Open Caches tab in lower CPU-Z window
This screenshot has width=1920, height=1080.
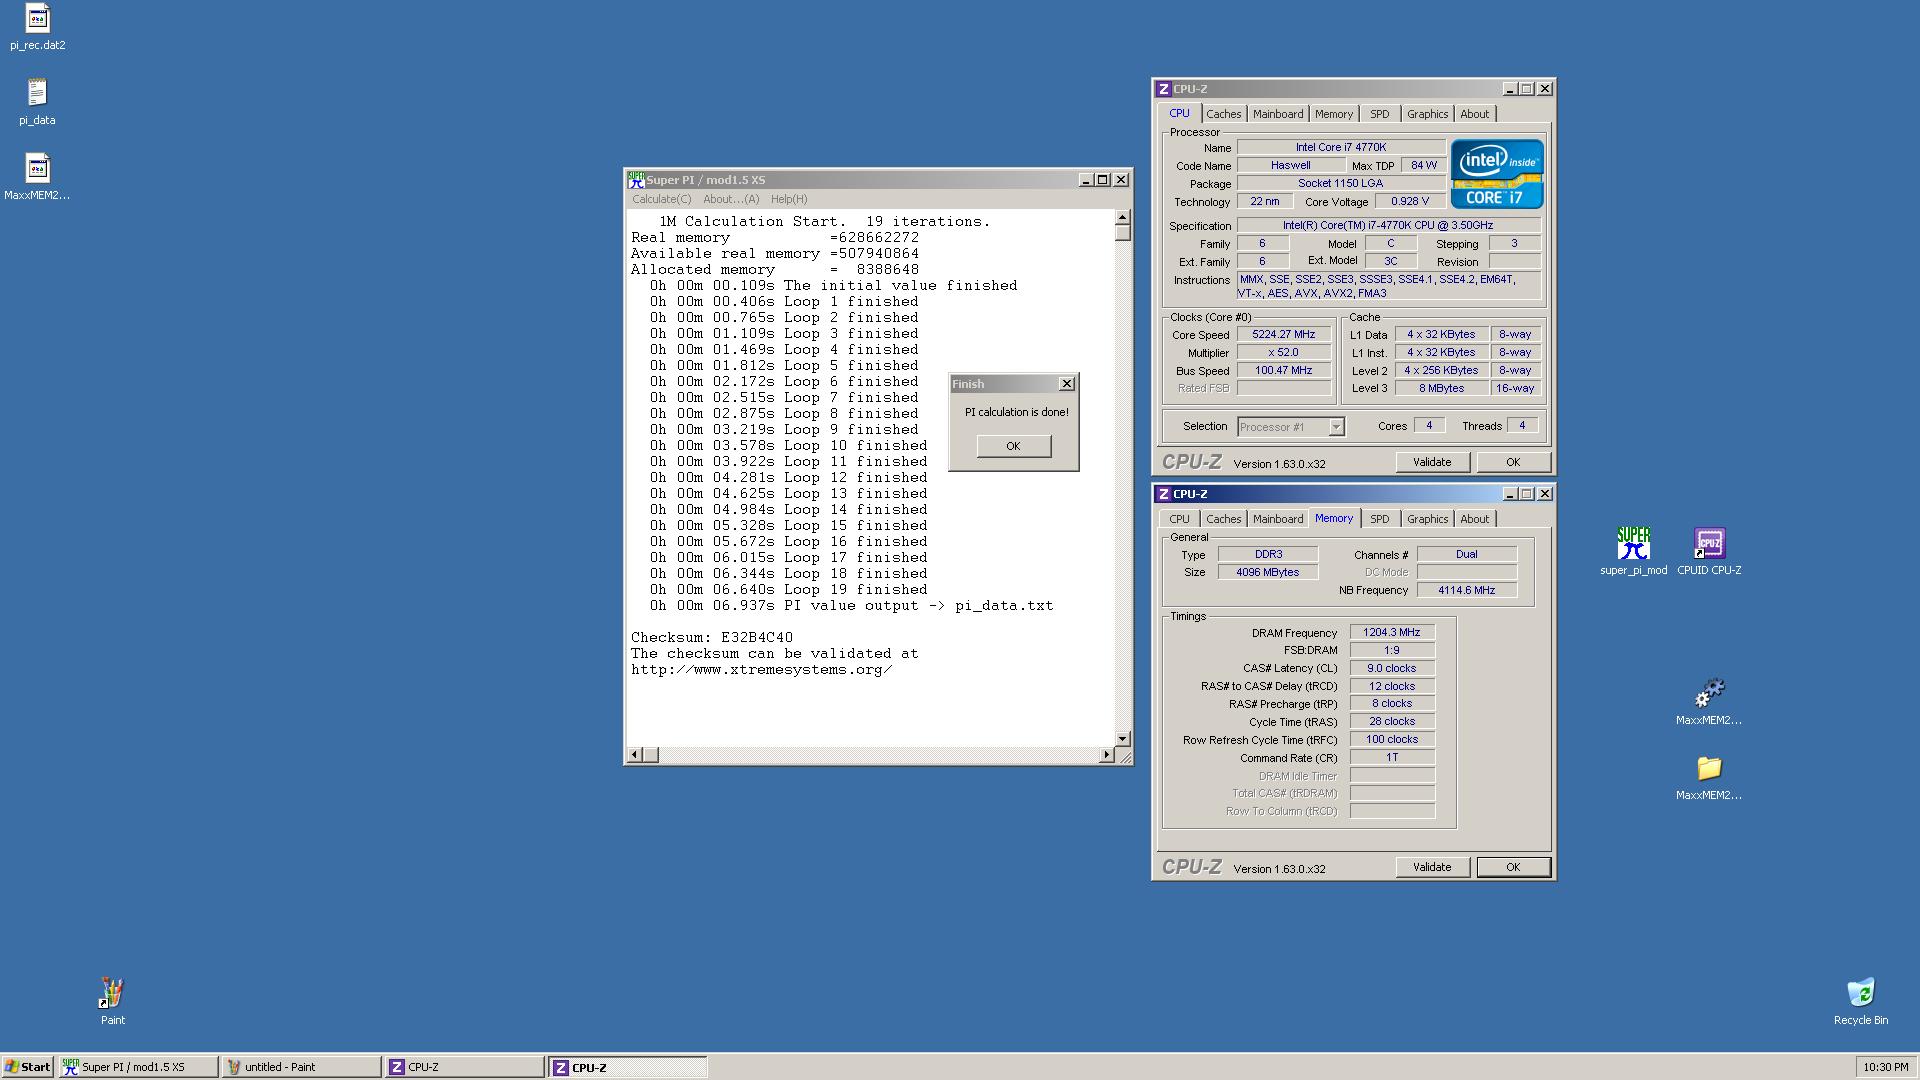coord(1223,519)
